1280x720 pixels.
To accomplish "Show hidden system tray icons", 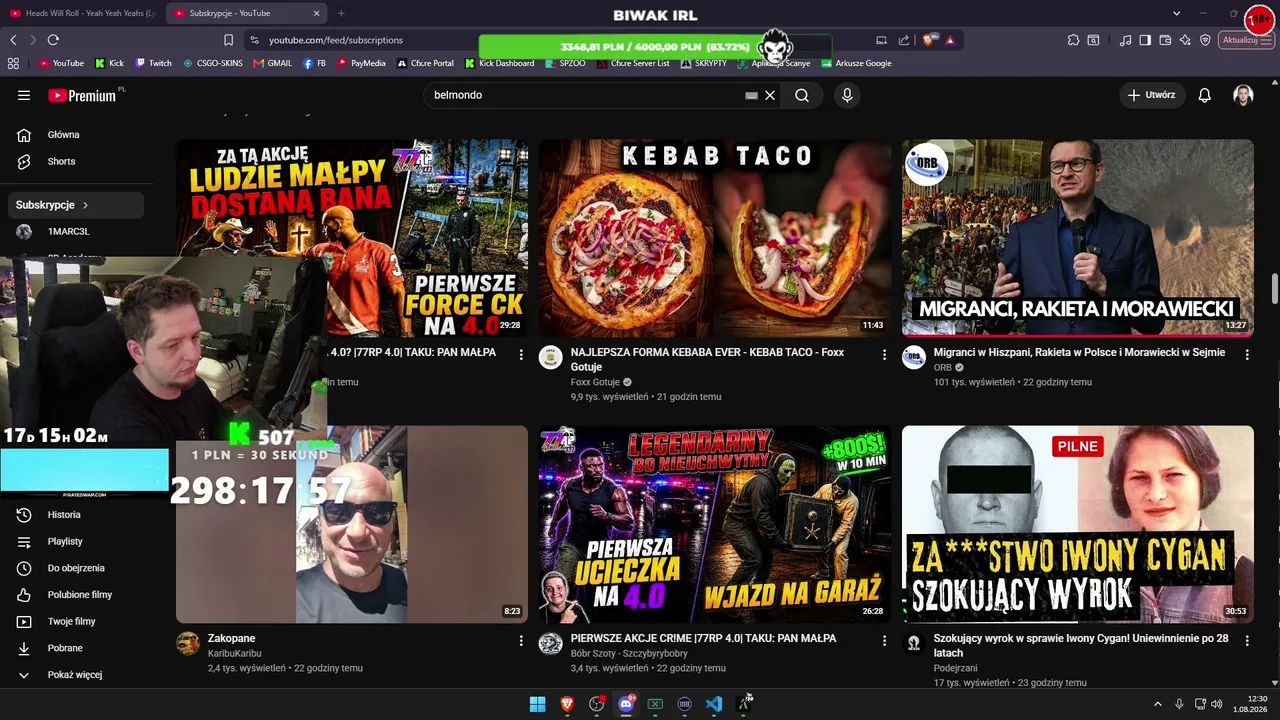I will click(x=1158, y=704).
